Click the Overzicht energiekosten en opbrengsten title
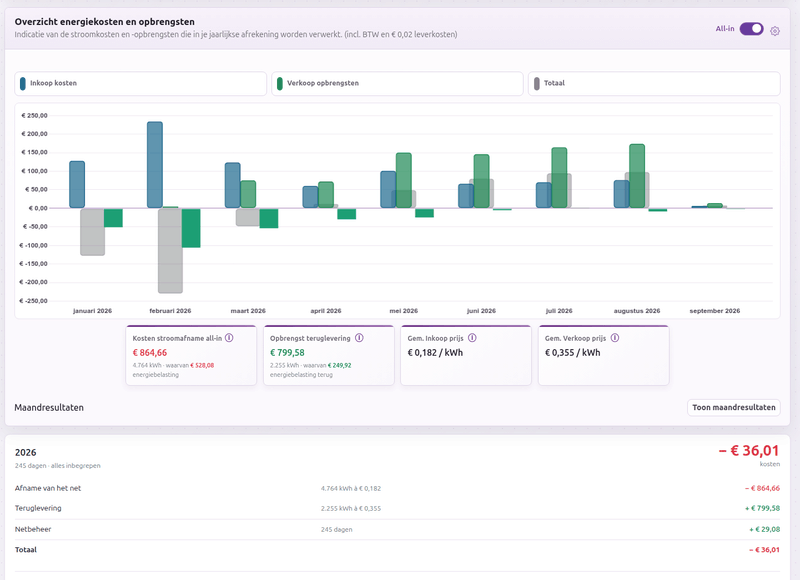The image size is (800, 580). [105, 22]
